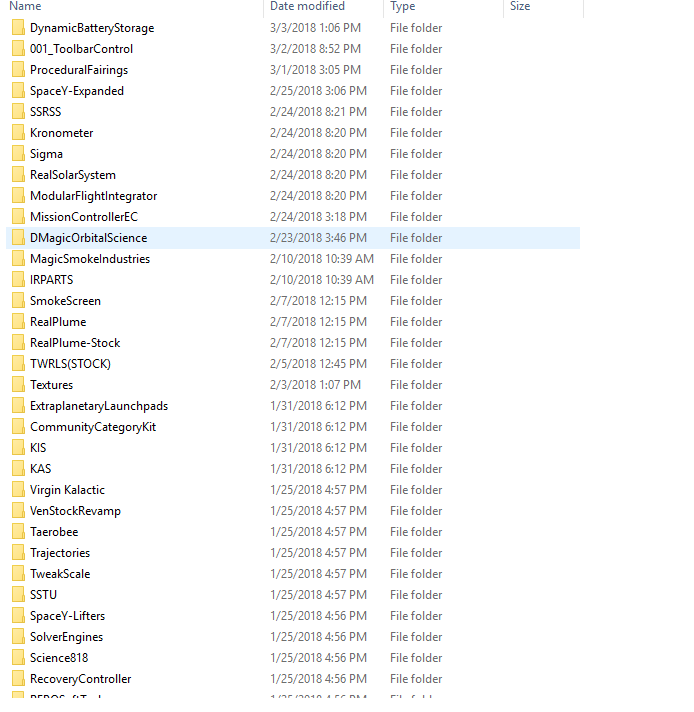The image size is (694, 712).
Task: Select the TweakScale folder name
Action: tap(60, 574)
